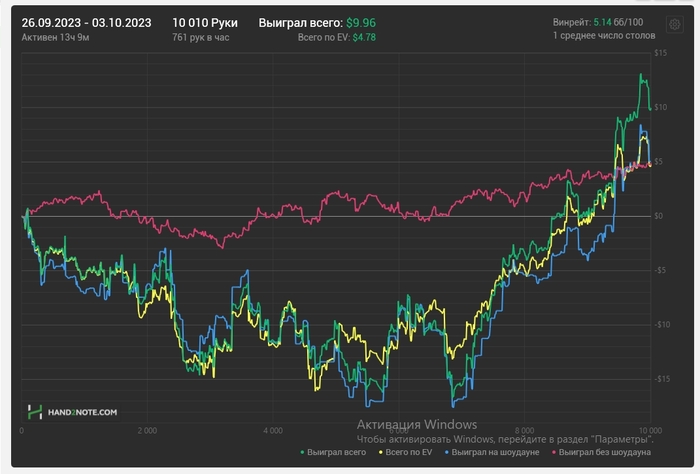The width and height of the screenshot is (700, 474).
Task: Click the $15 y-axis label
Action: [660, 53]
